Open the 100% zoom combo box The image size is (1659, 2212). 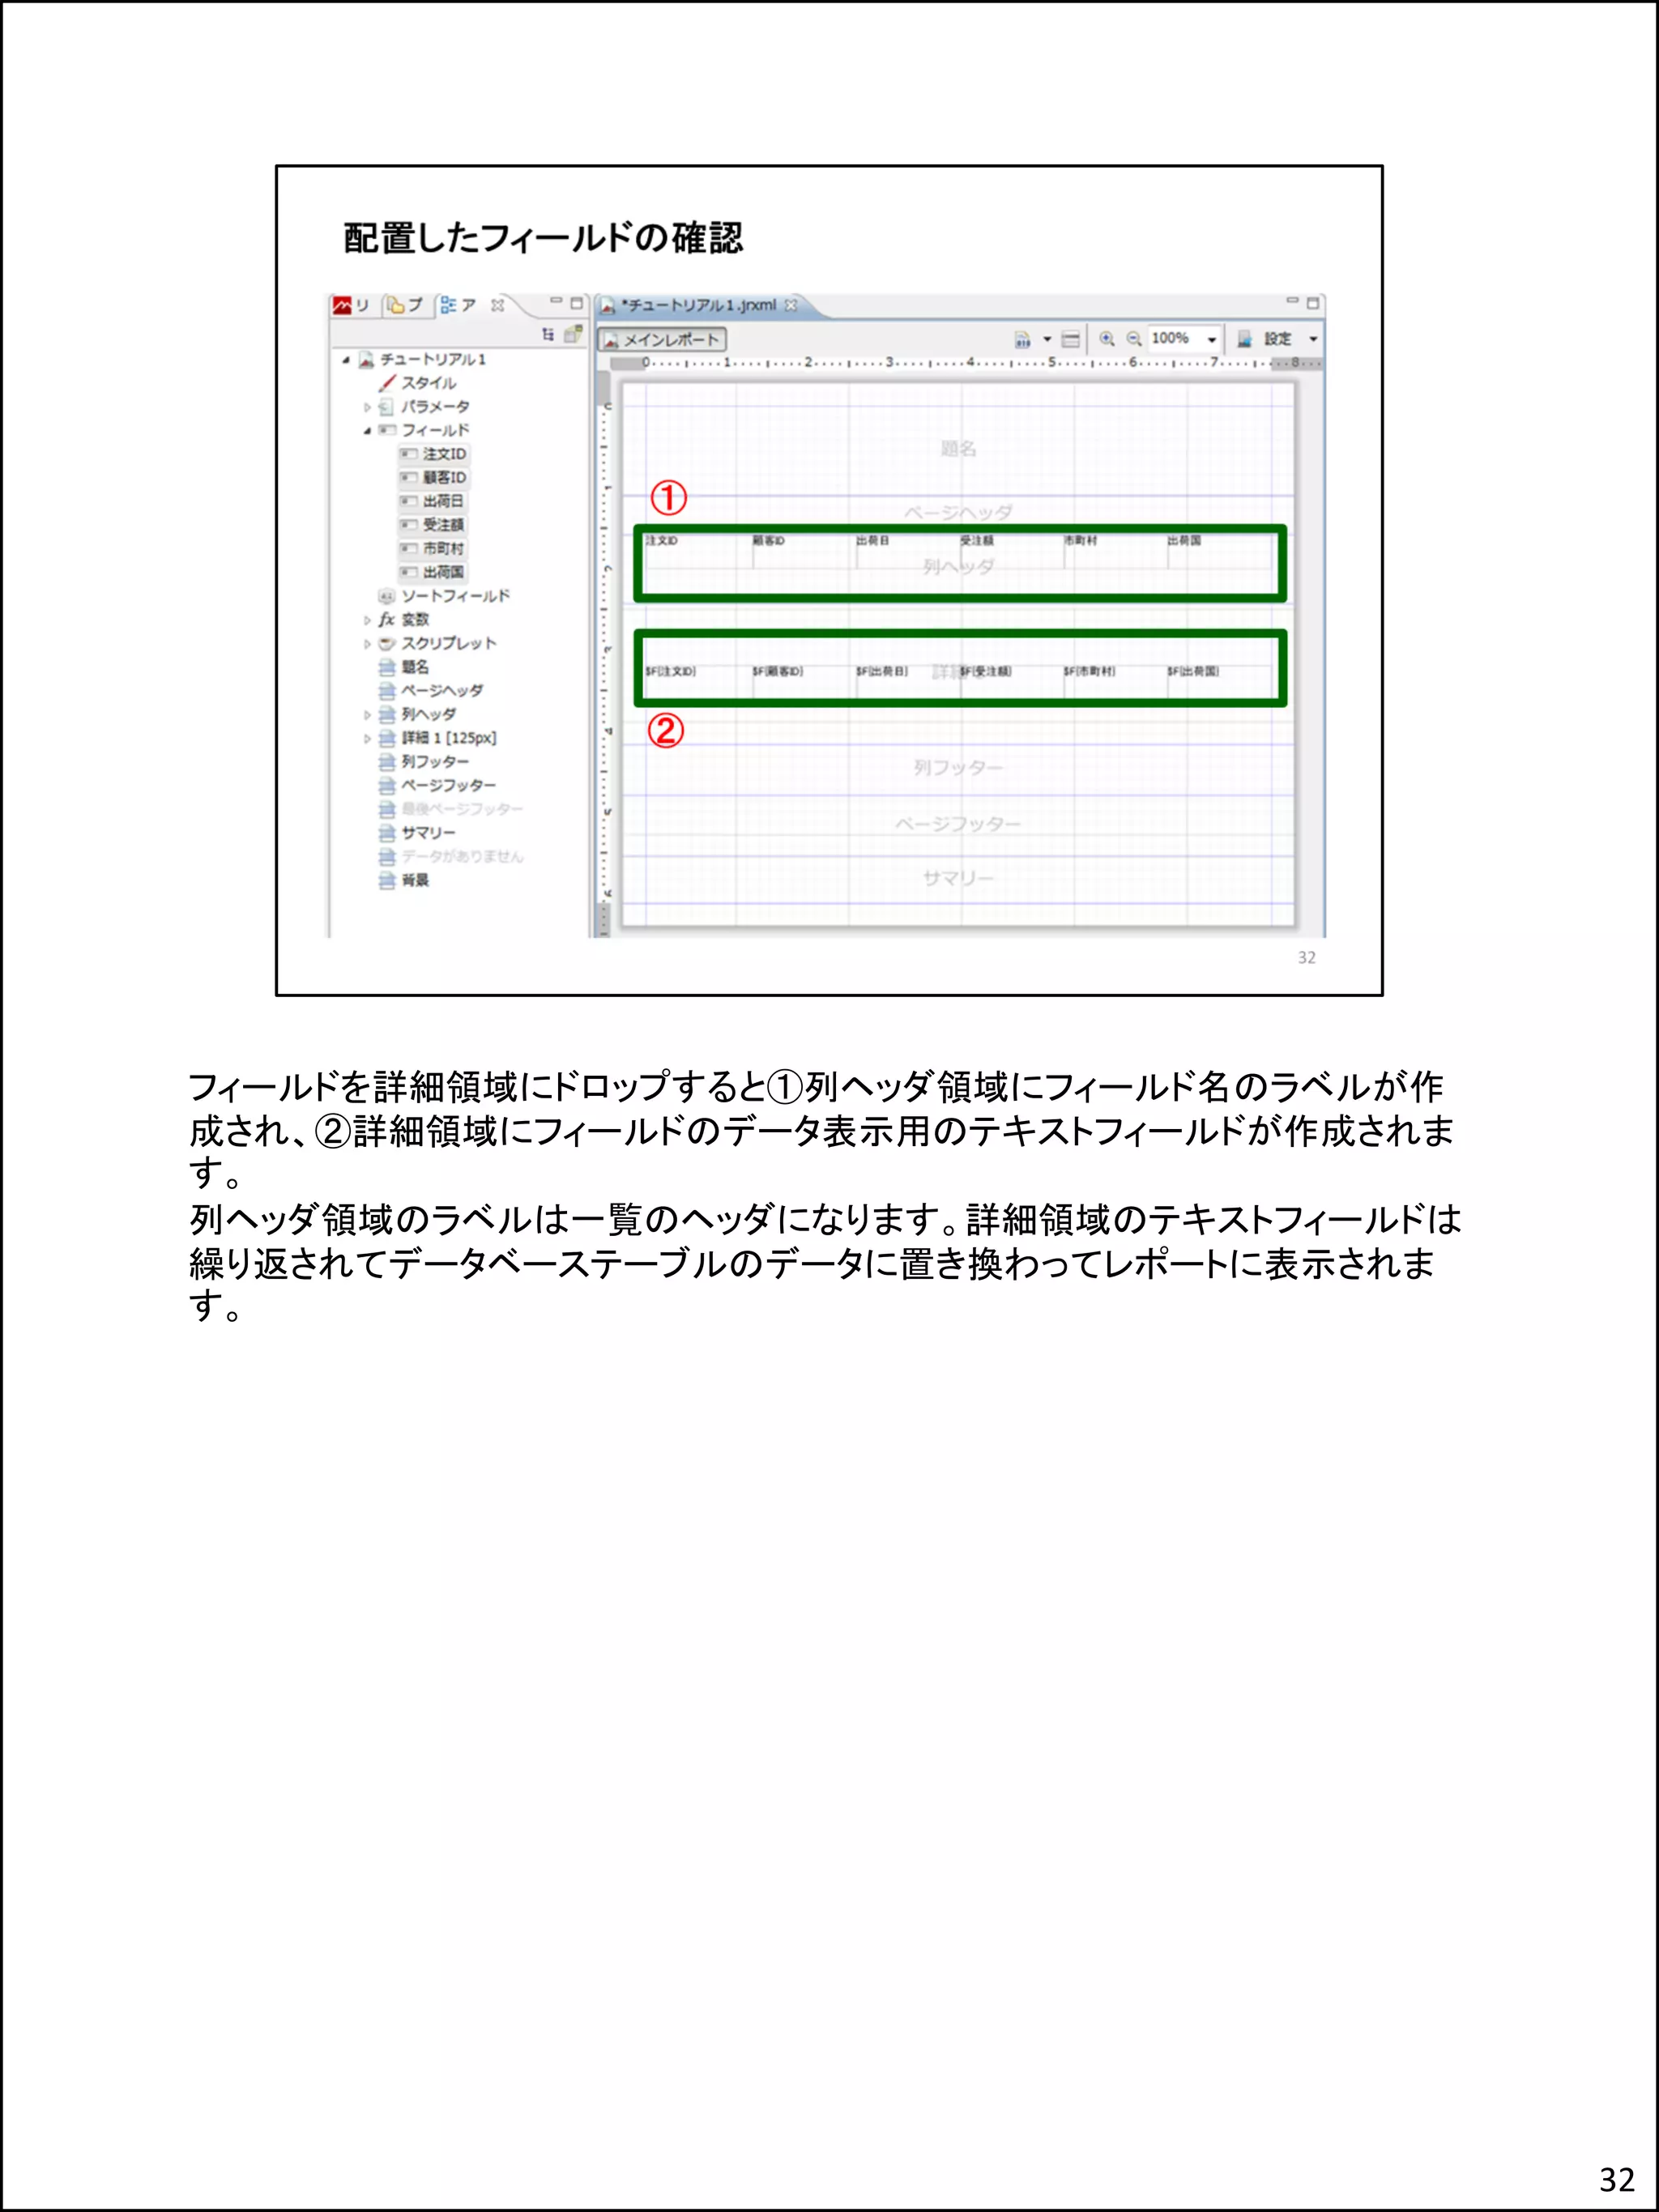click(1184, 339)
